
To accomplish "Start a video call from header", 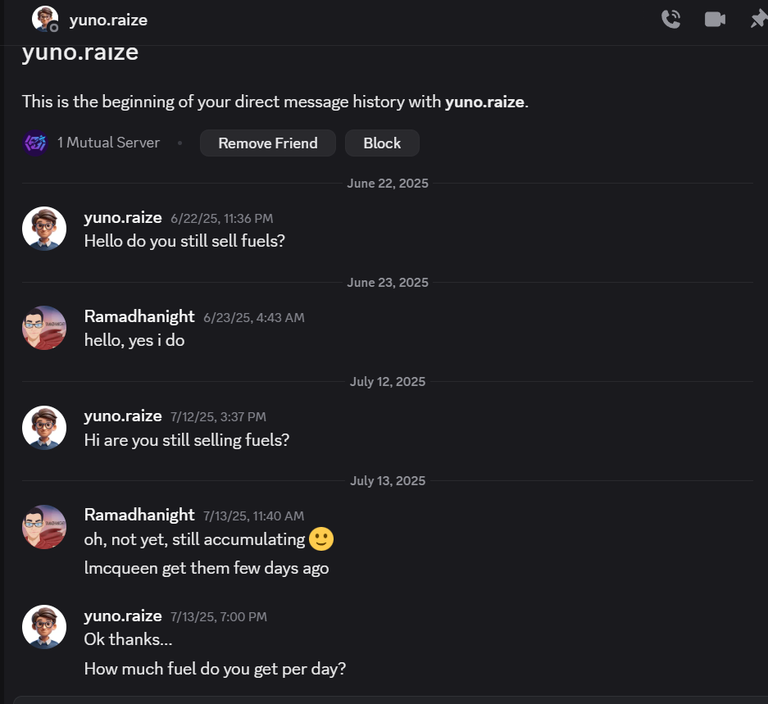I will pyautogui.click(x=715, y=20).
